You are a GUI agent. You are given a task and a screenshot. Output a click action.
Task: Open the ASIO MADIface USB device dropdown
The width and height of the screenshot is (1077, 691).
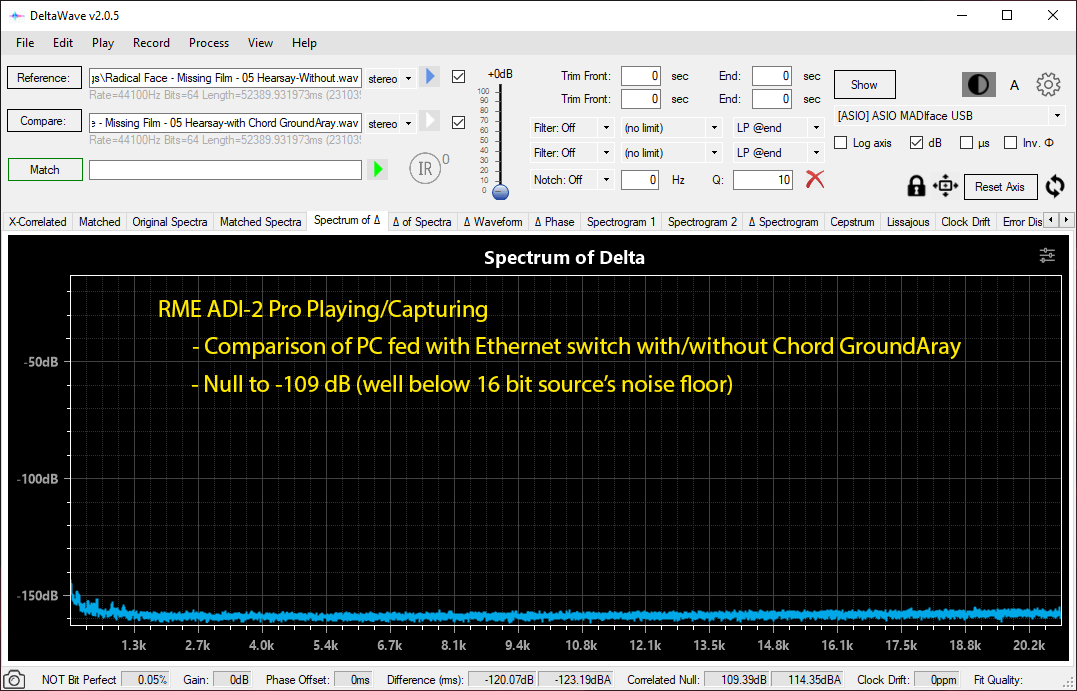coord(949,116)
